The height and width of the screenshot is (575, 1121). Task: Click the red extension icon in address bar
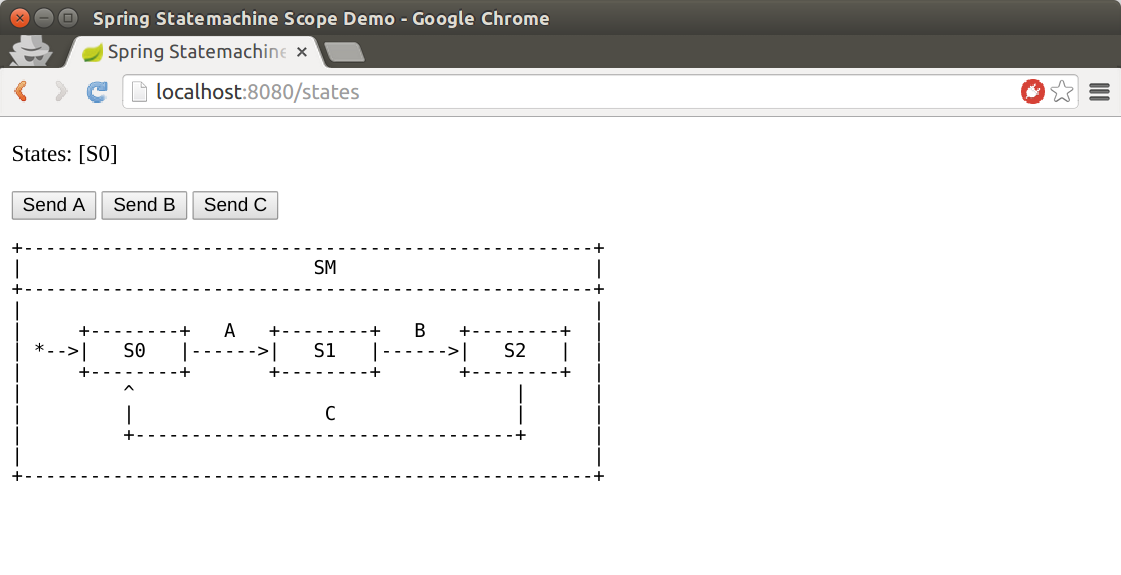click(1032, 92)
